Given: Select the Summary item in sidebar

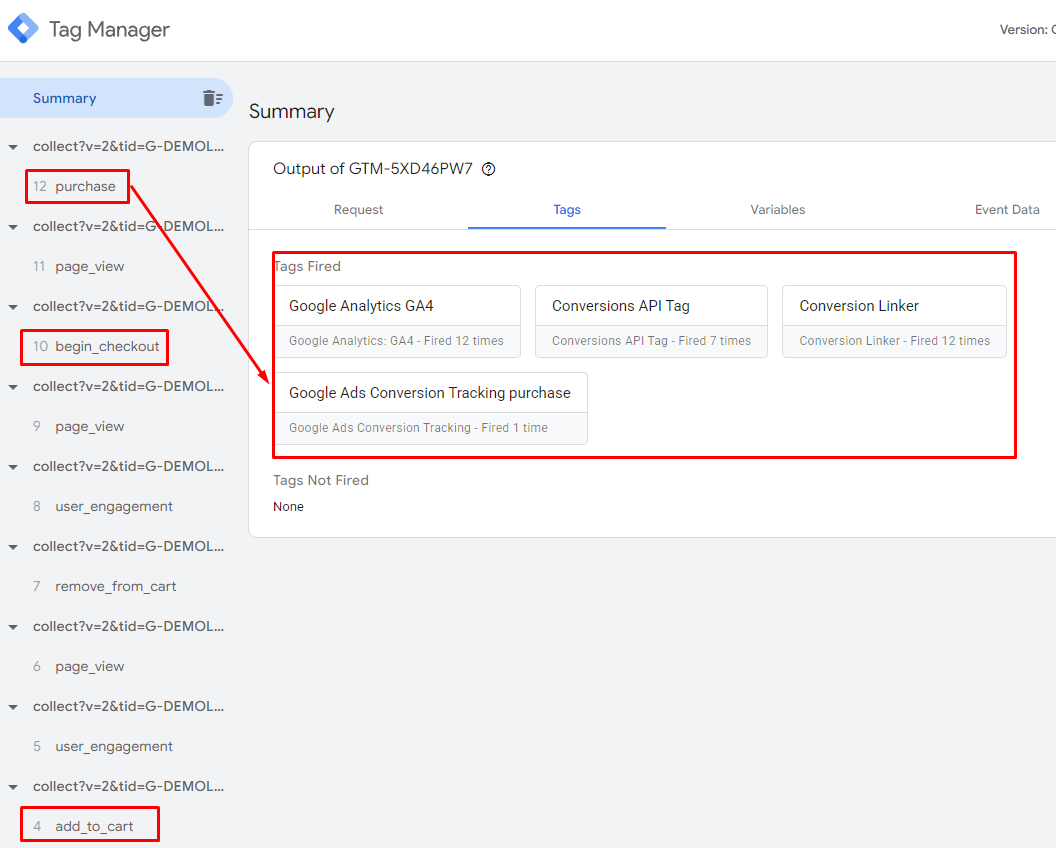Looking at the screenshot, I should [65, 98].
